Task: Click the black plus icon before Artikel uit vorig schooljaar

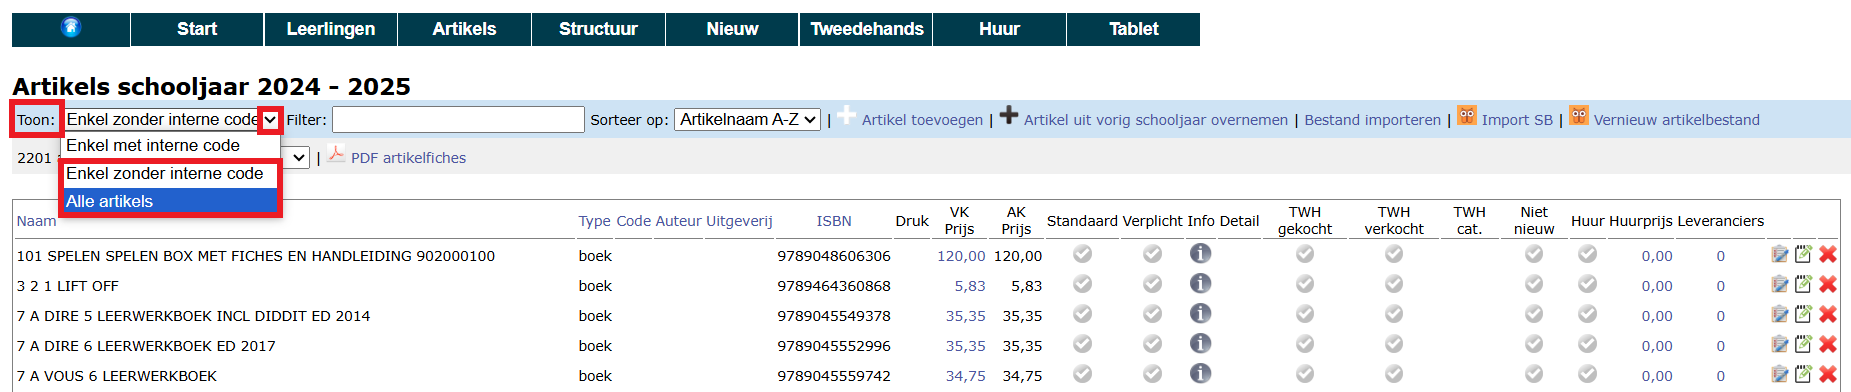Action: pyautogui.click(x=1009, y=116)
